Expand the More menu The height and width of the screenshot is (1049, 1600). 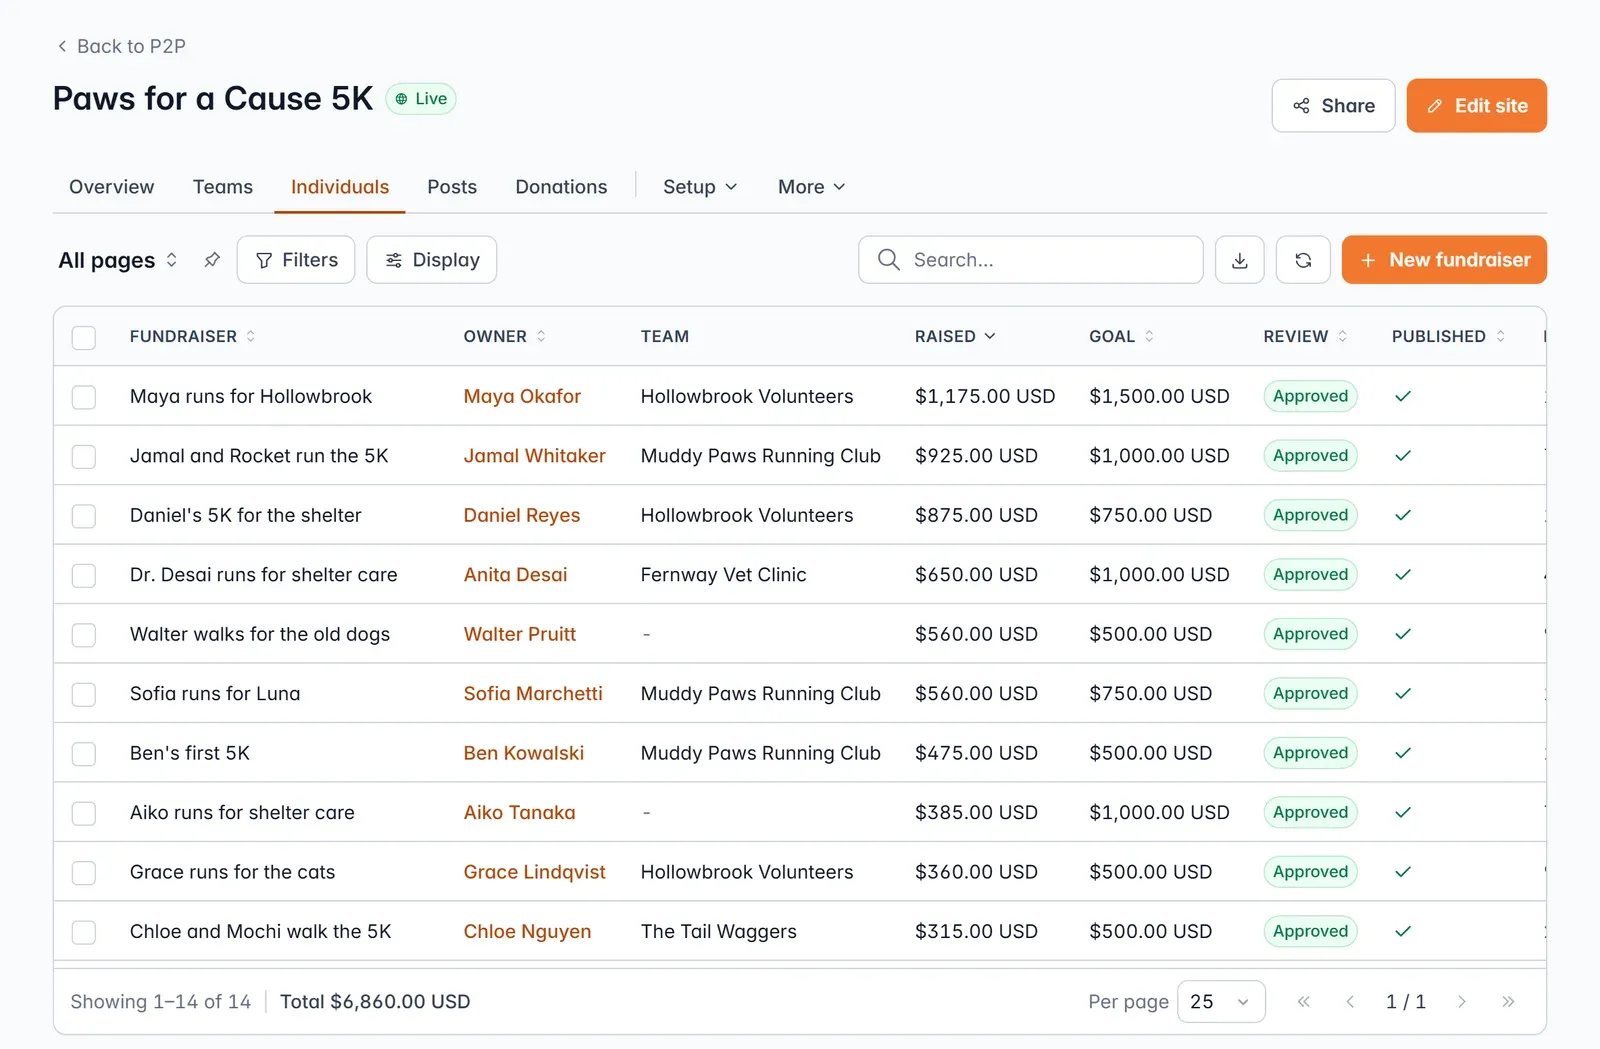pos(812,187)
